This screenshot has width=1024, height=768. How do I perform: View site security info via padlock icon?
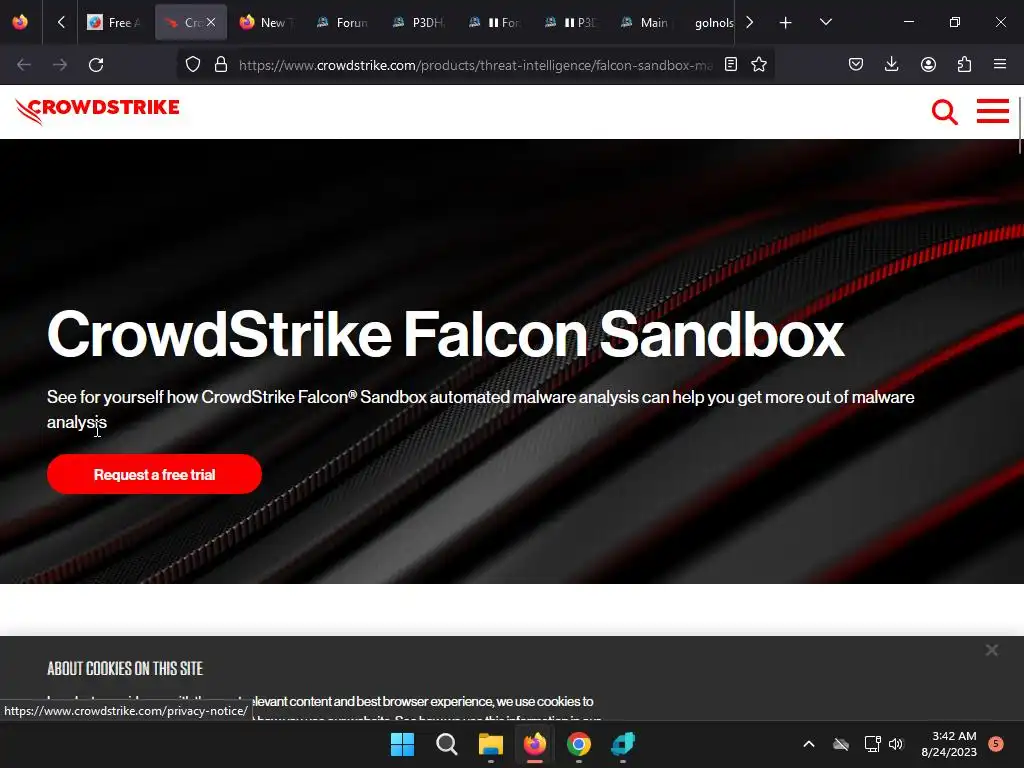(x=221, y=65)
